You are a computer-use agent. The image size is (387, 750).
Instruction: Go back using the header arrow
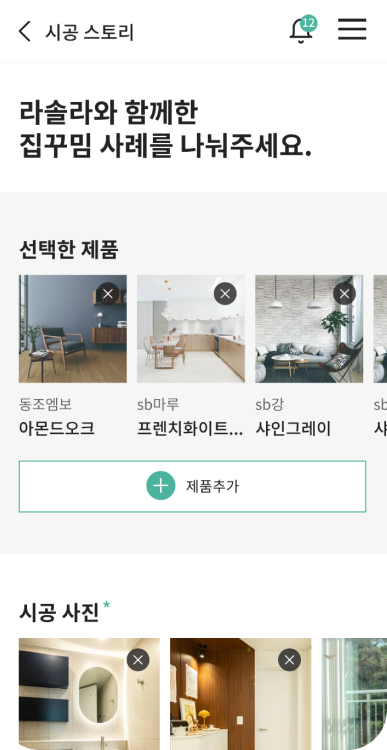(x=25, y=32)
